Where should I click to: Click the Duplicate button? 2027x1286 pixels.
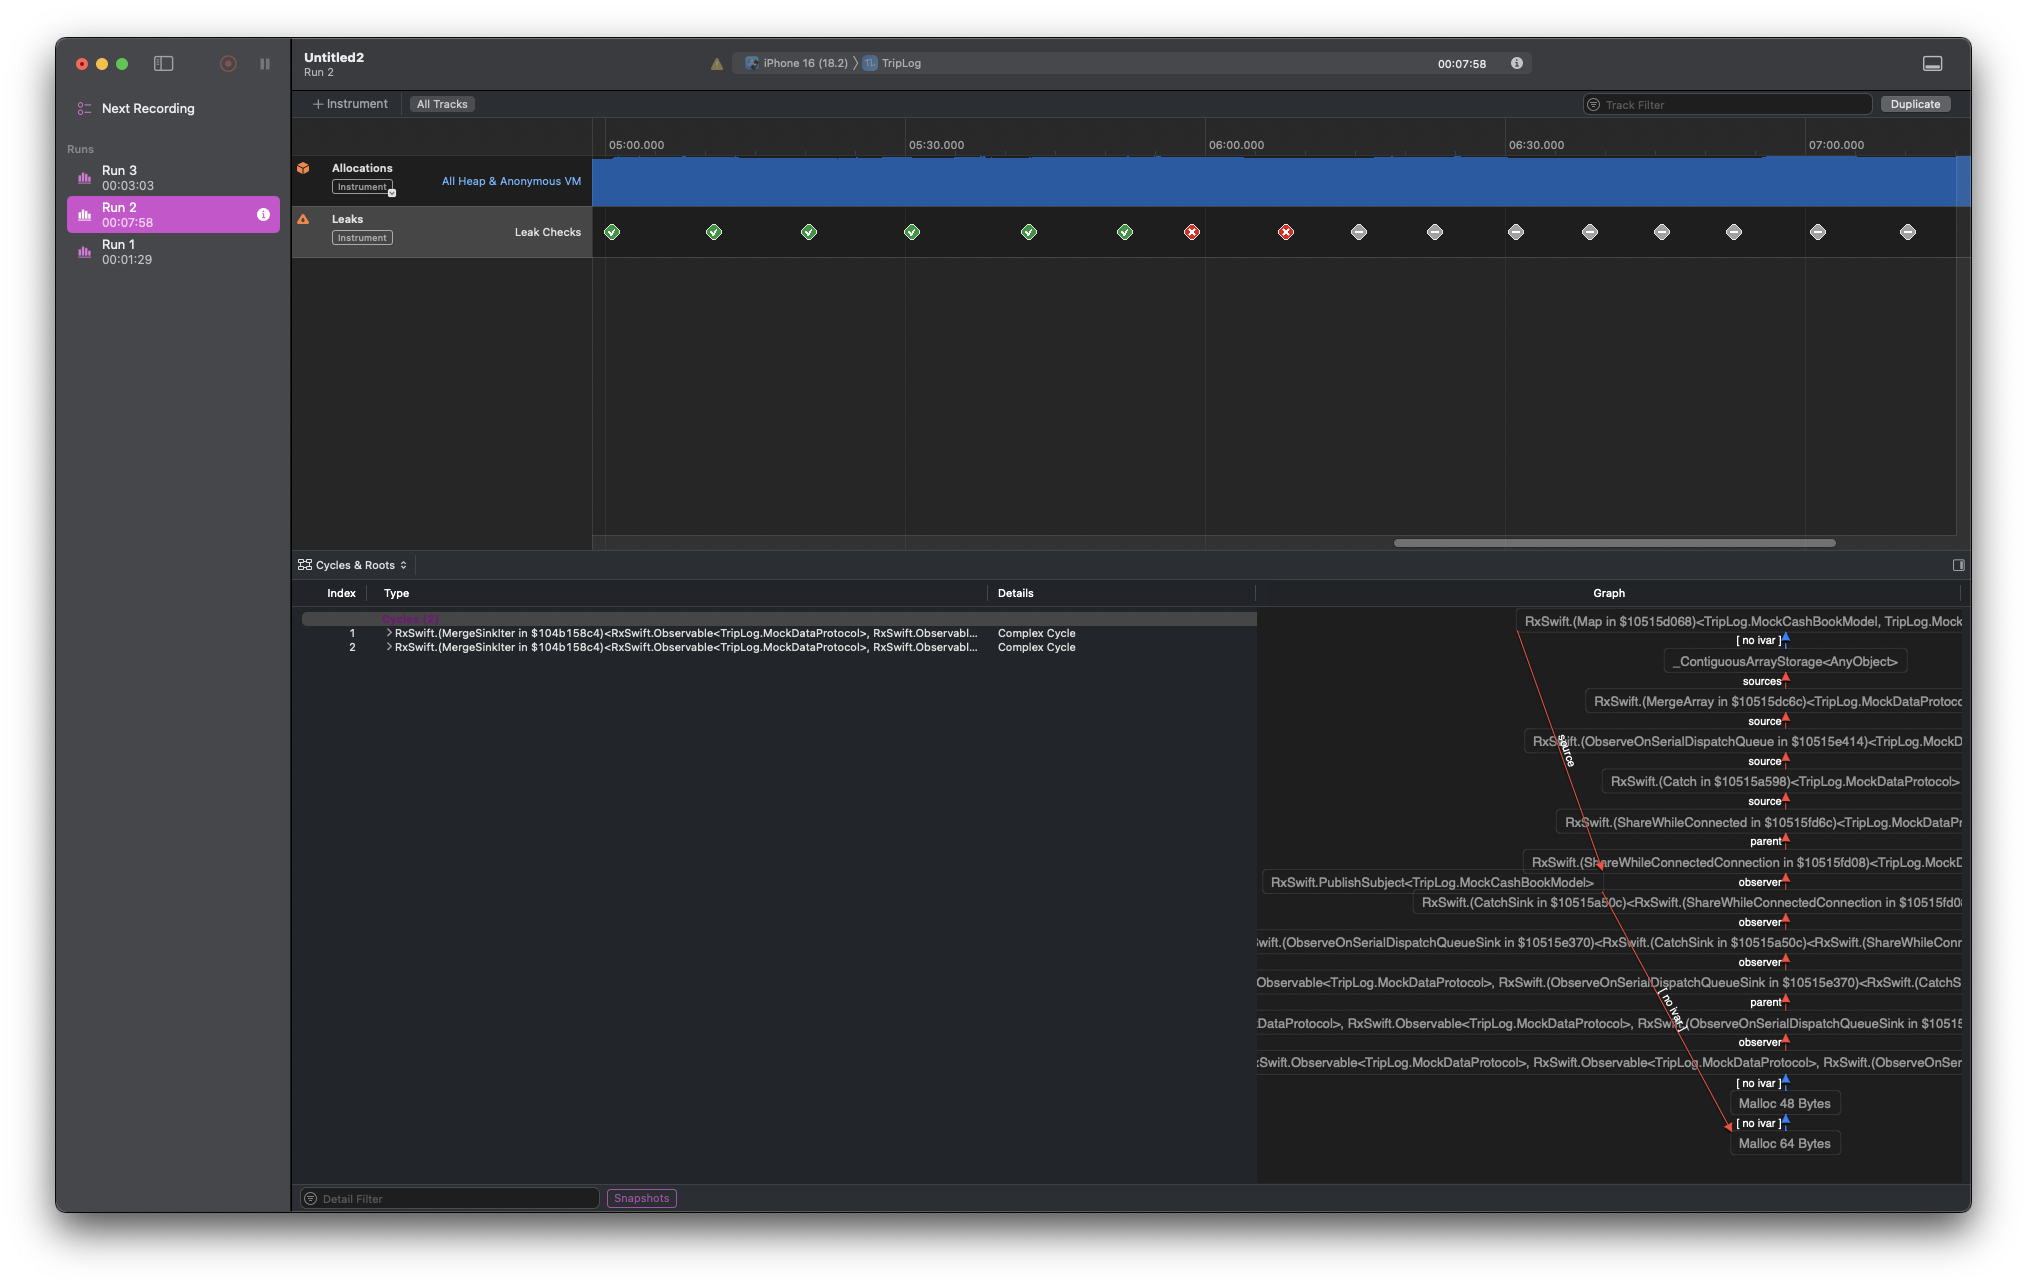click(1914, 104)
